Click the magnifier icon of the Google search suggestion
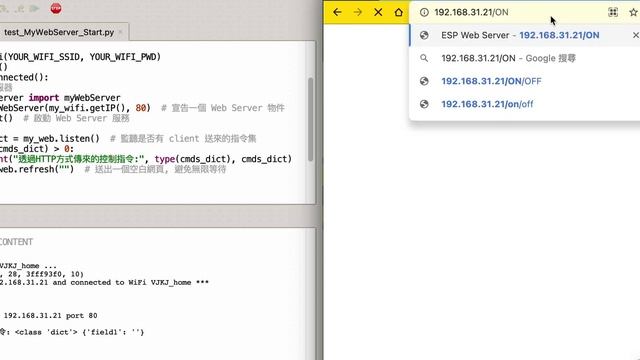This screenshot has width=640, height=360. click(x=424, y=58)
